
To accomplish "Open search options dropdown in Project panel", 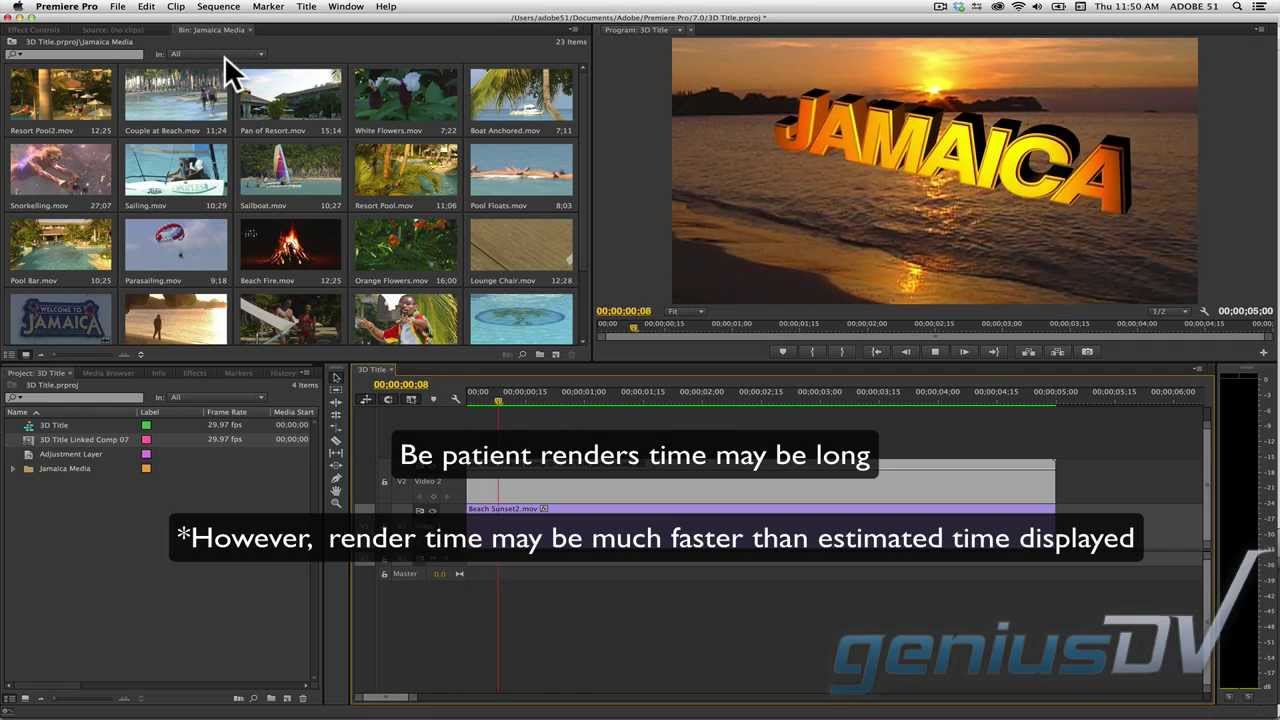I will 14,397.
